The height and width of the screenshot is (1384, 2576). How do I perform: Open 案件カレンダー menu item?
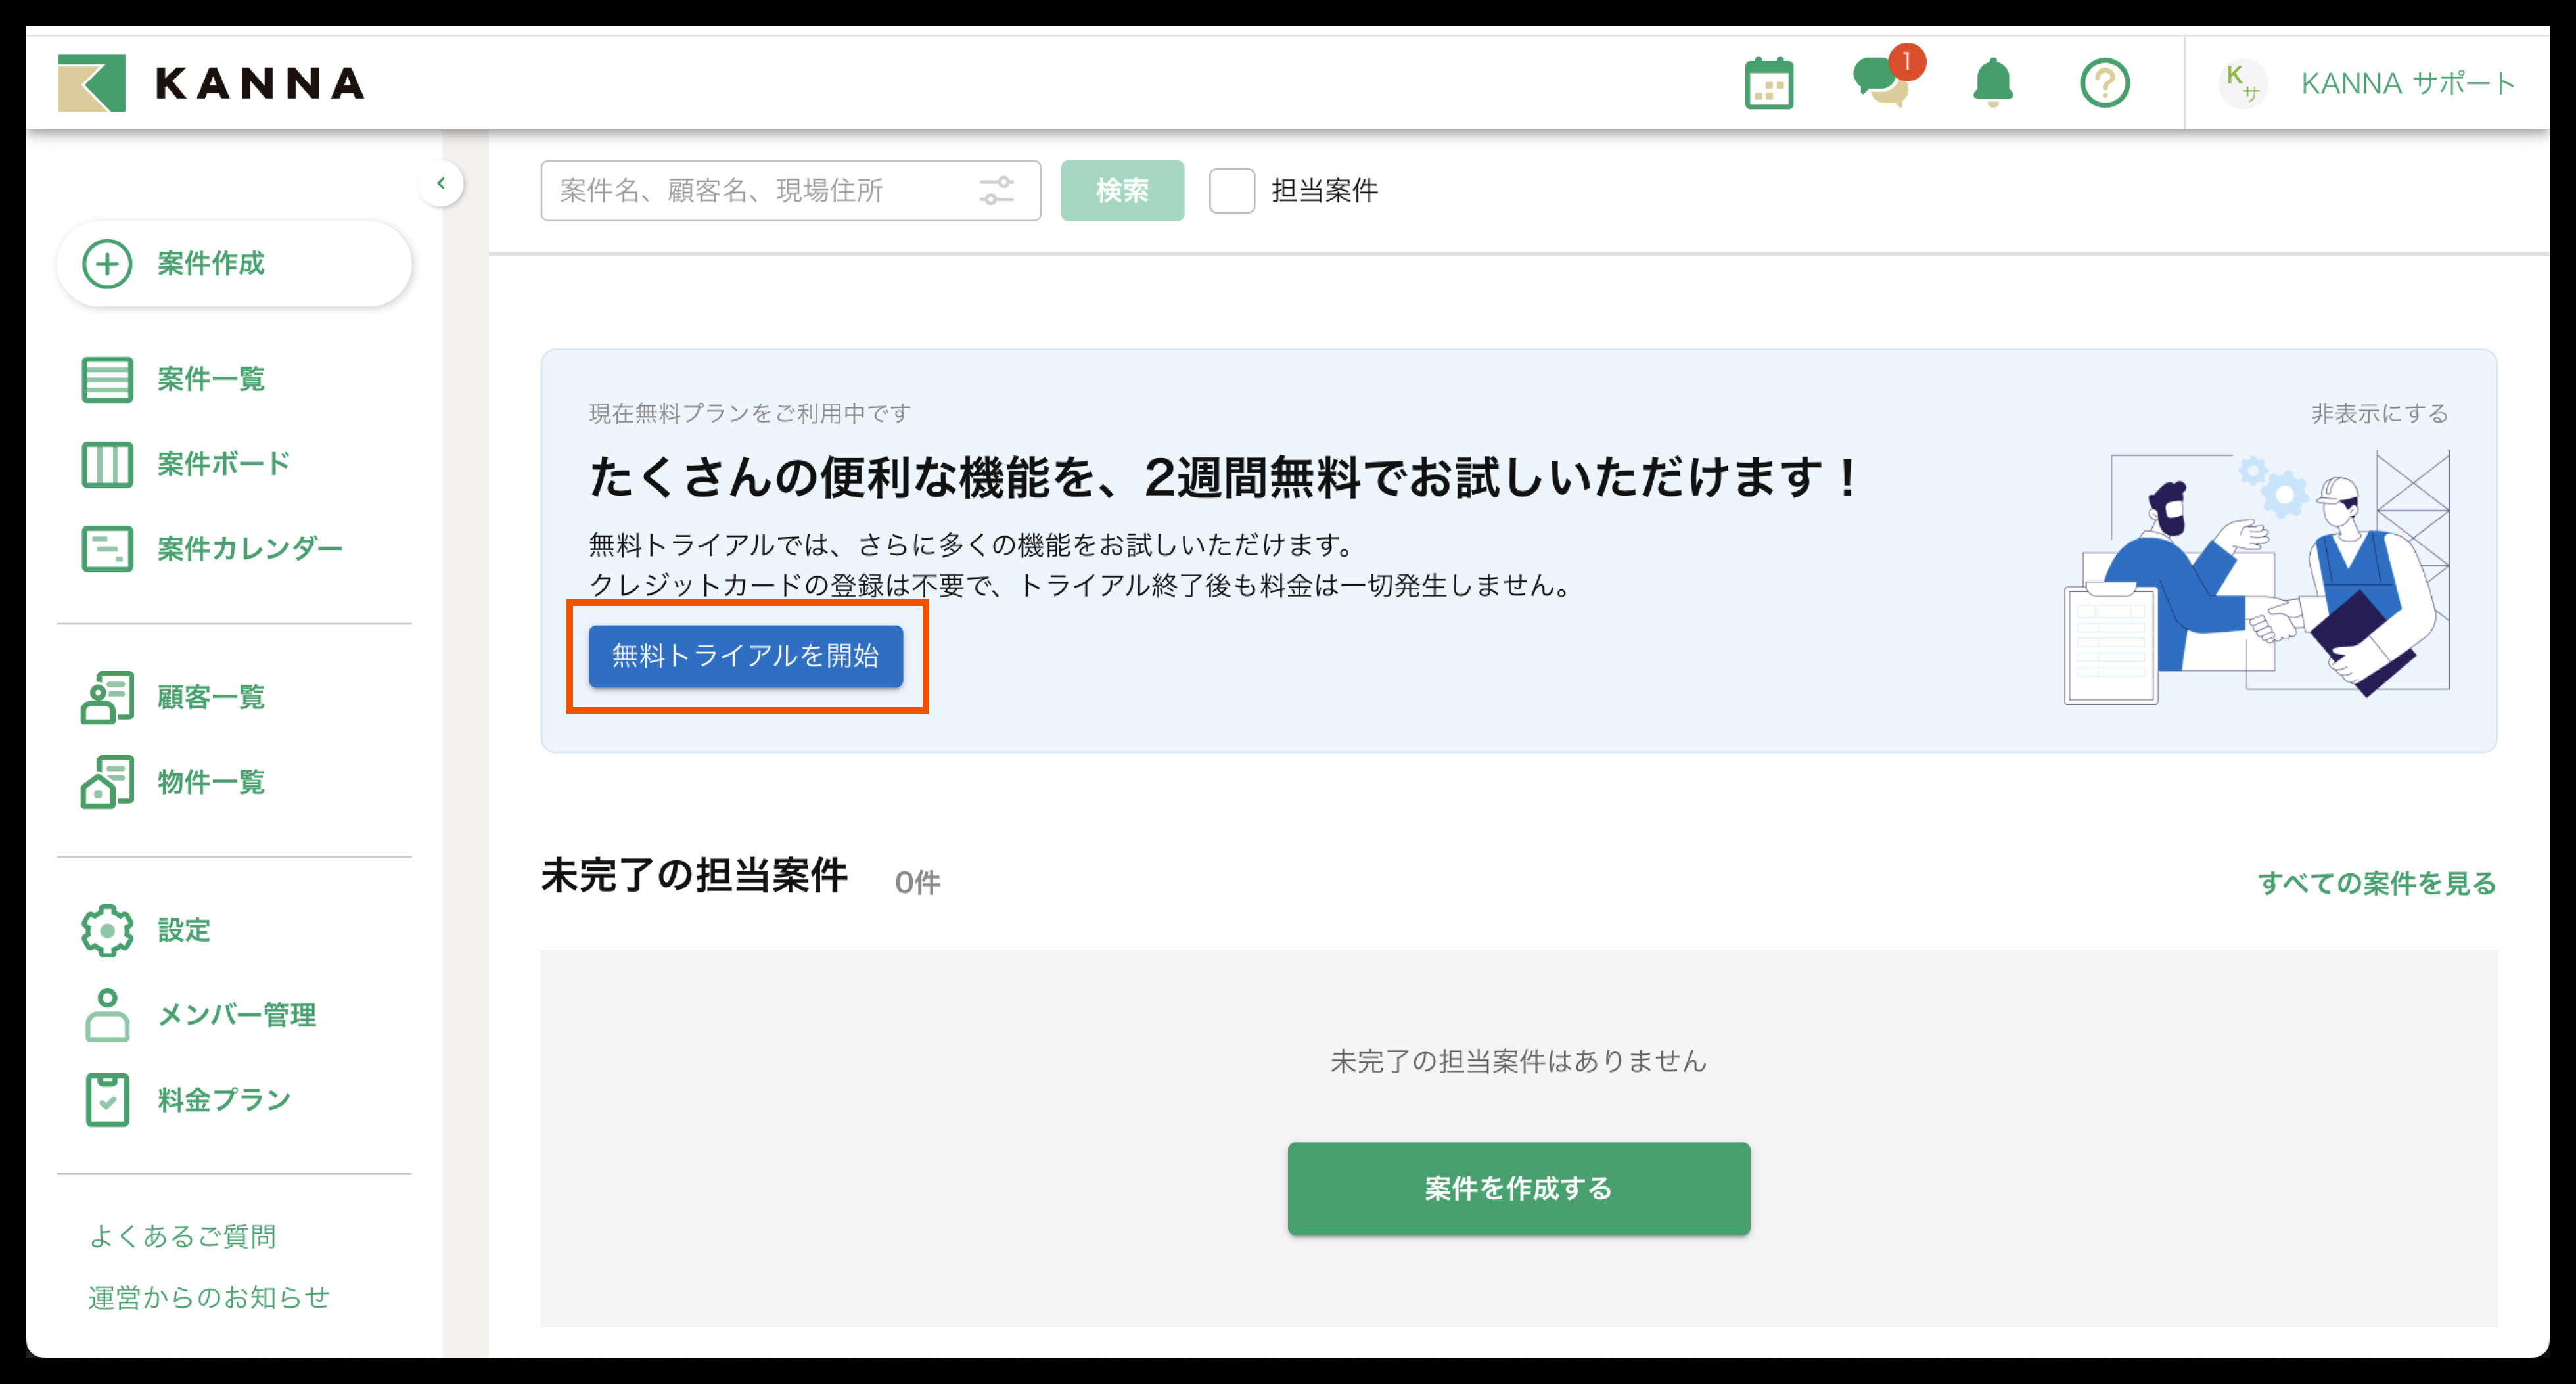pos(249,549)
